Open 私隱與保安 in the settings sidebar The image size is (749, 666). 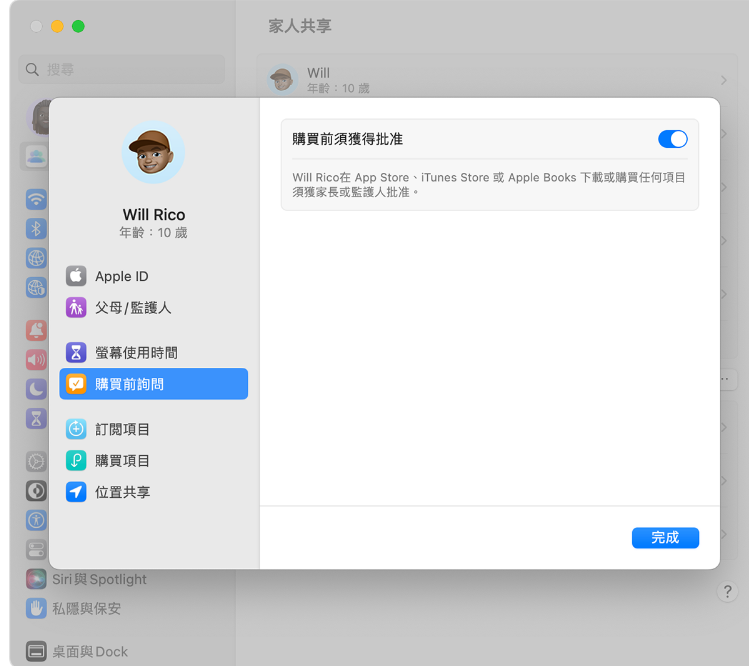74,609
